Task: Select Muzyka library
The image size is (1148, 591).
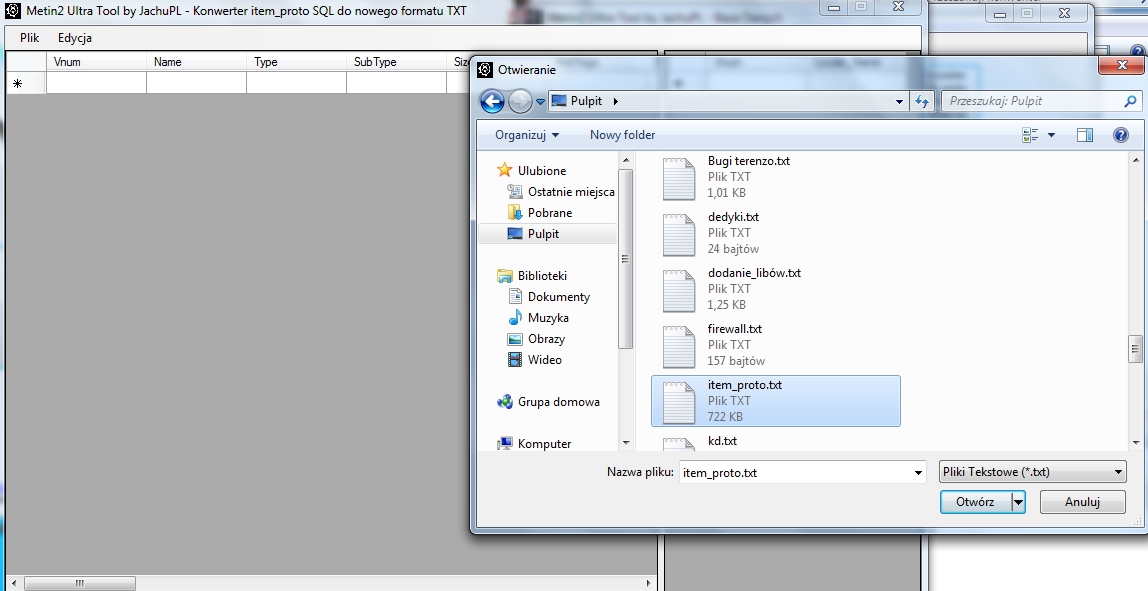Action: (x=548, y=319)
